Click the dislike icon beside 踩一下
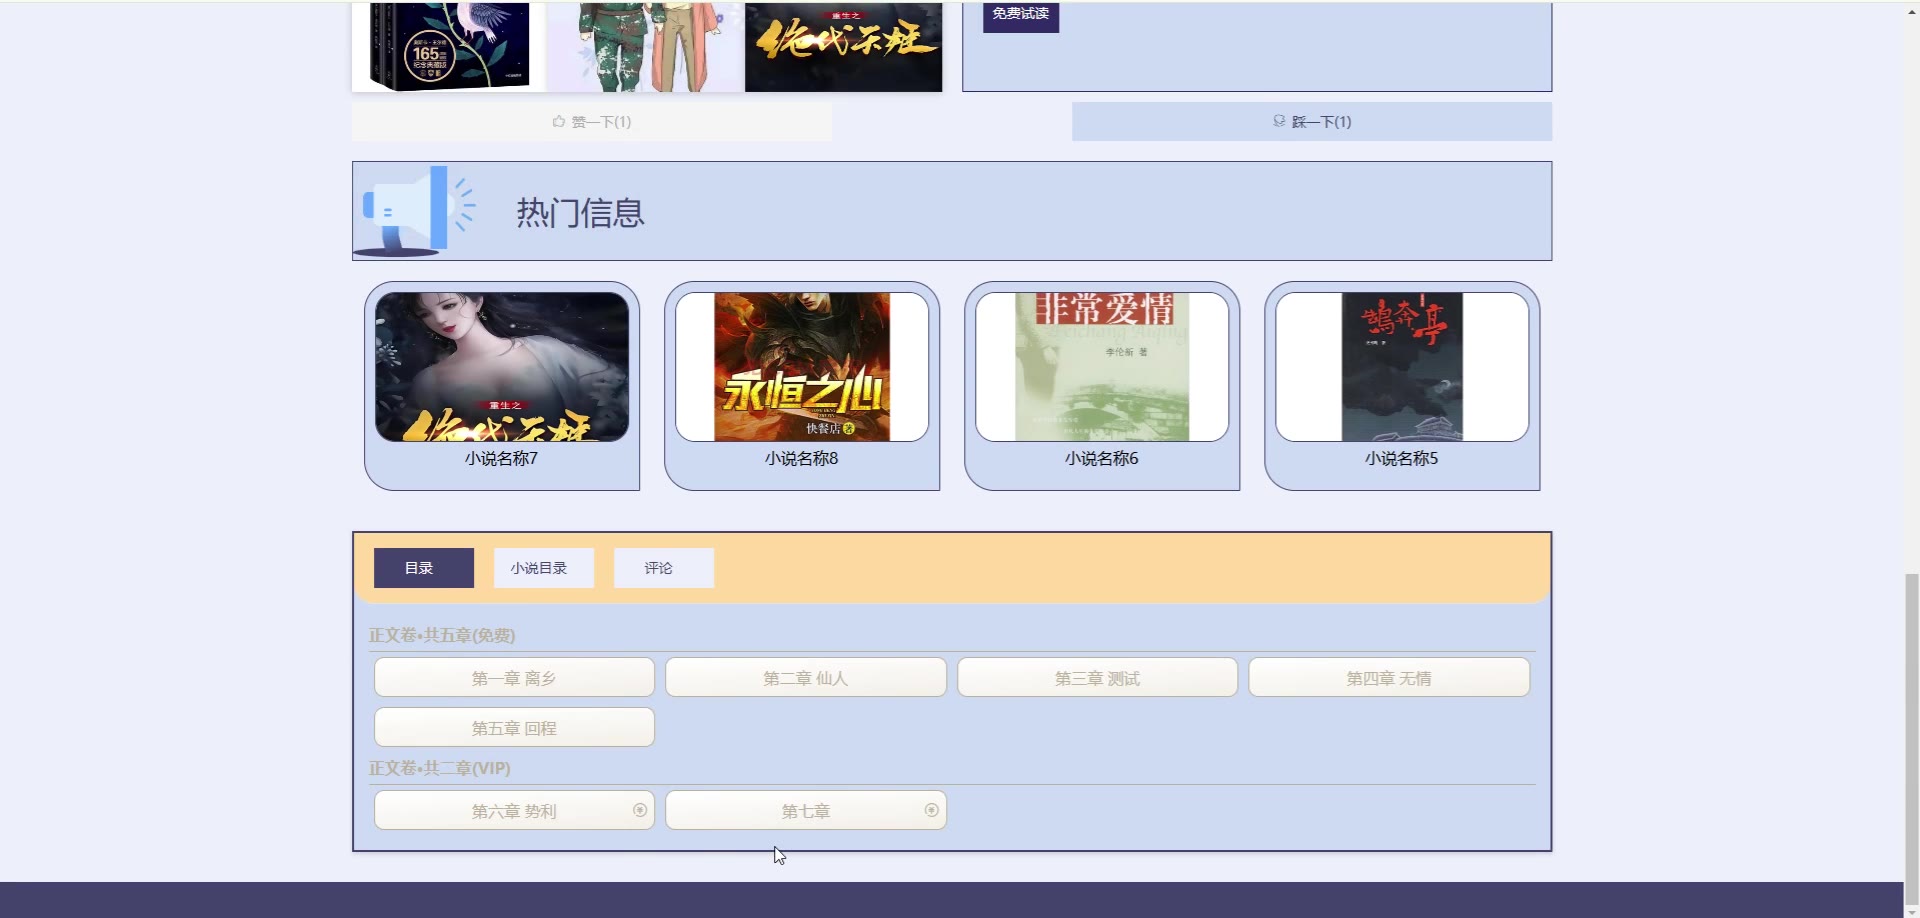 [1279, 121]
